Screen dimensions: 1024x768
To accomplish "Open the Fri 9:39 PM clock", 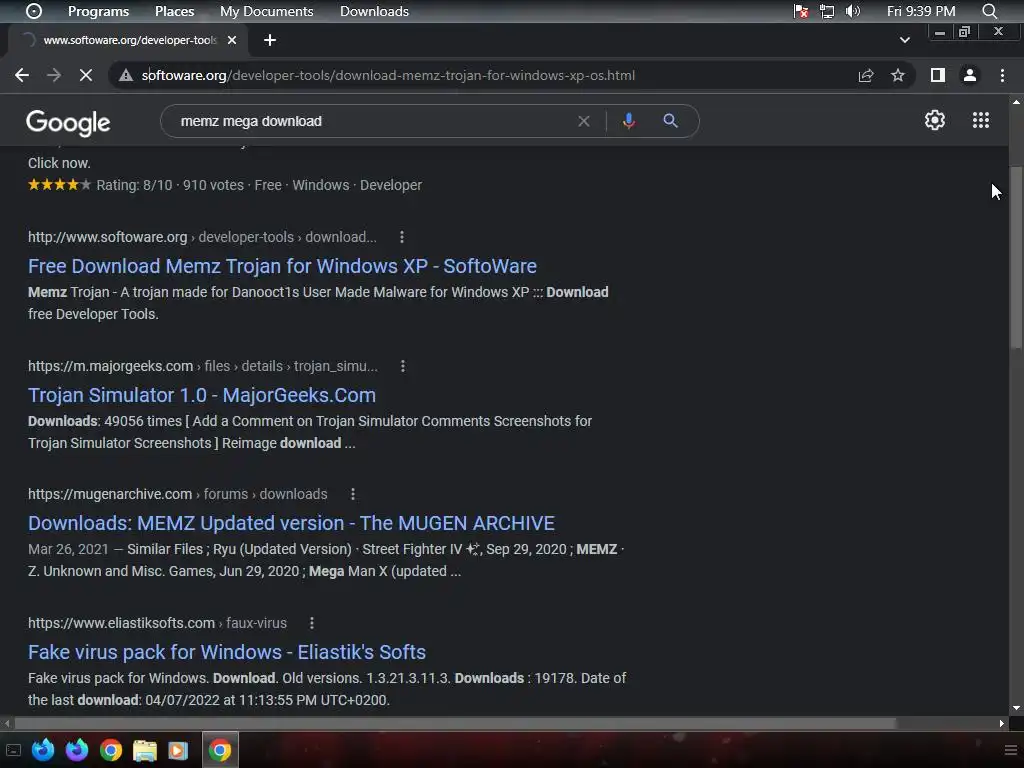I will coord(921,11).
